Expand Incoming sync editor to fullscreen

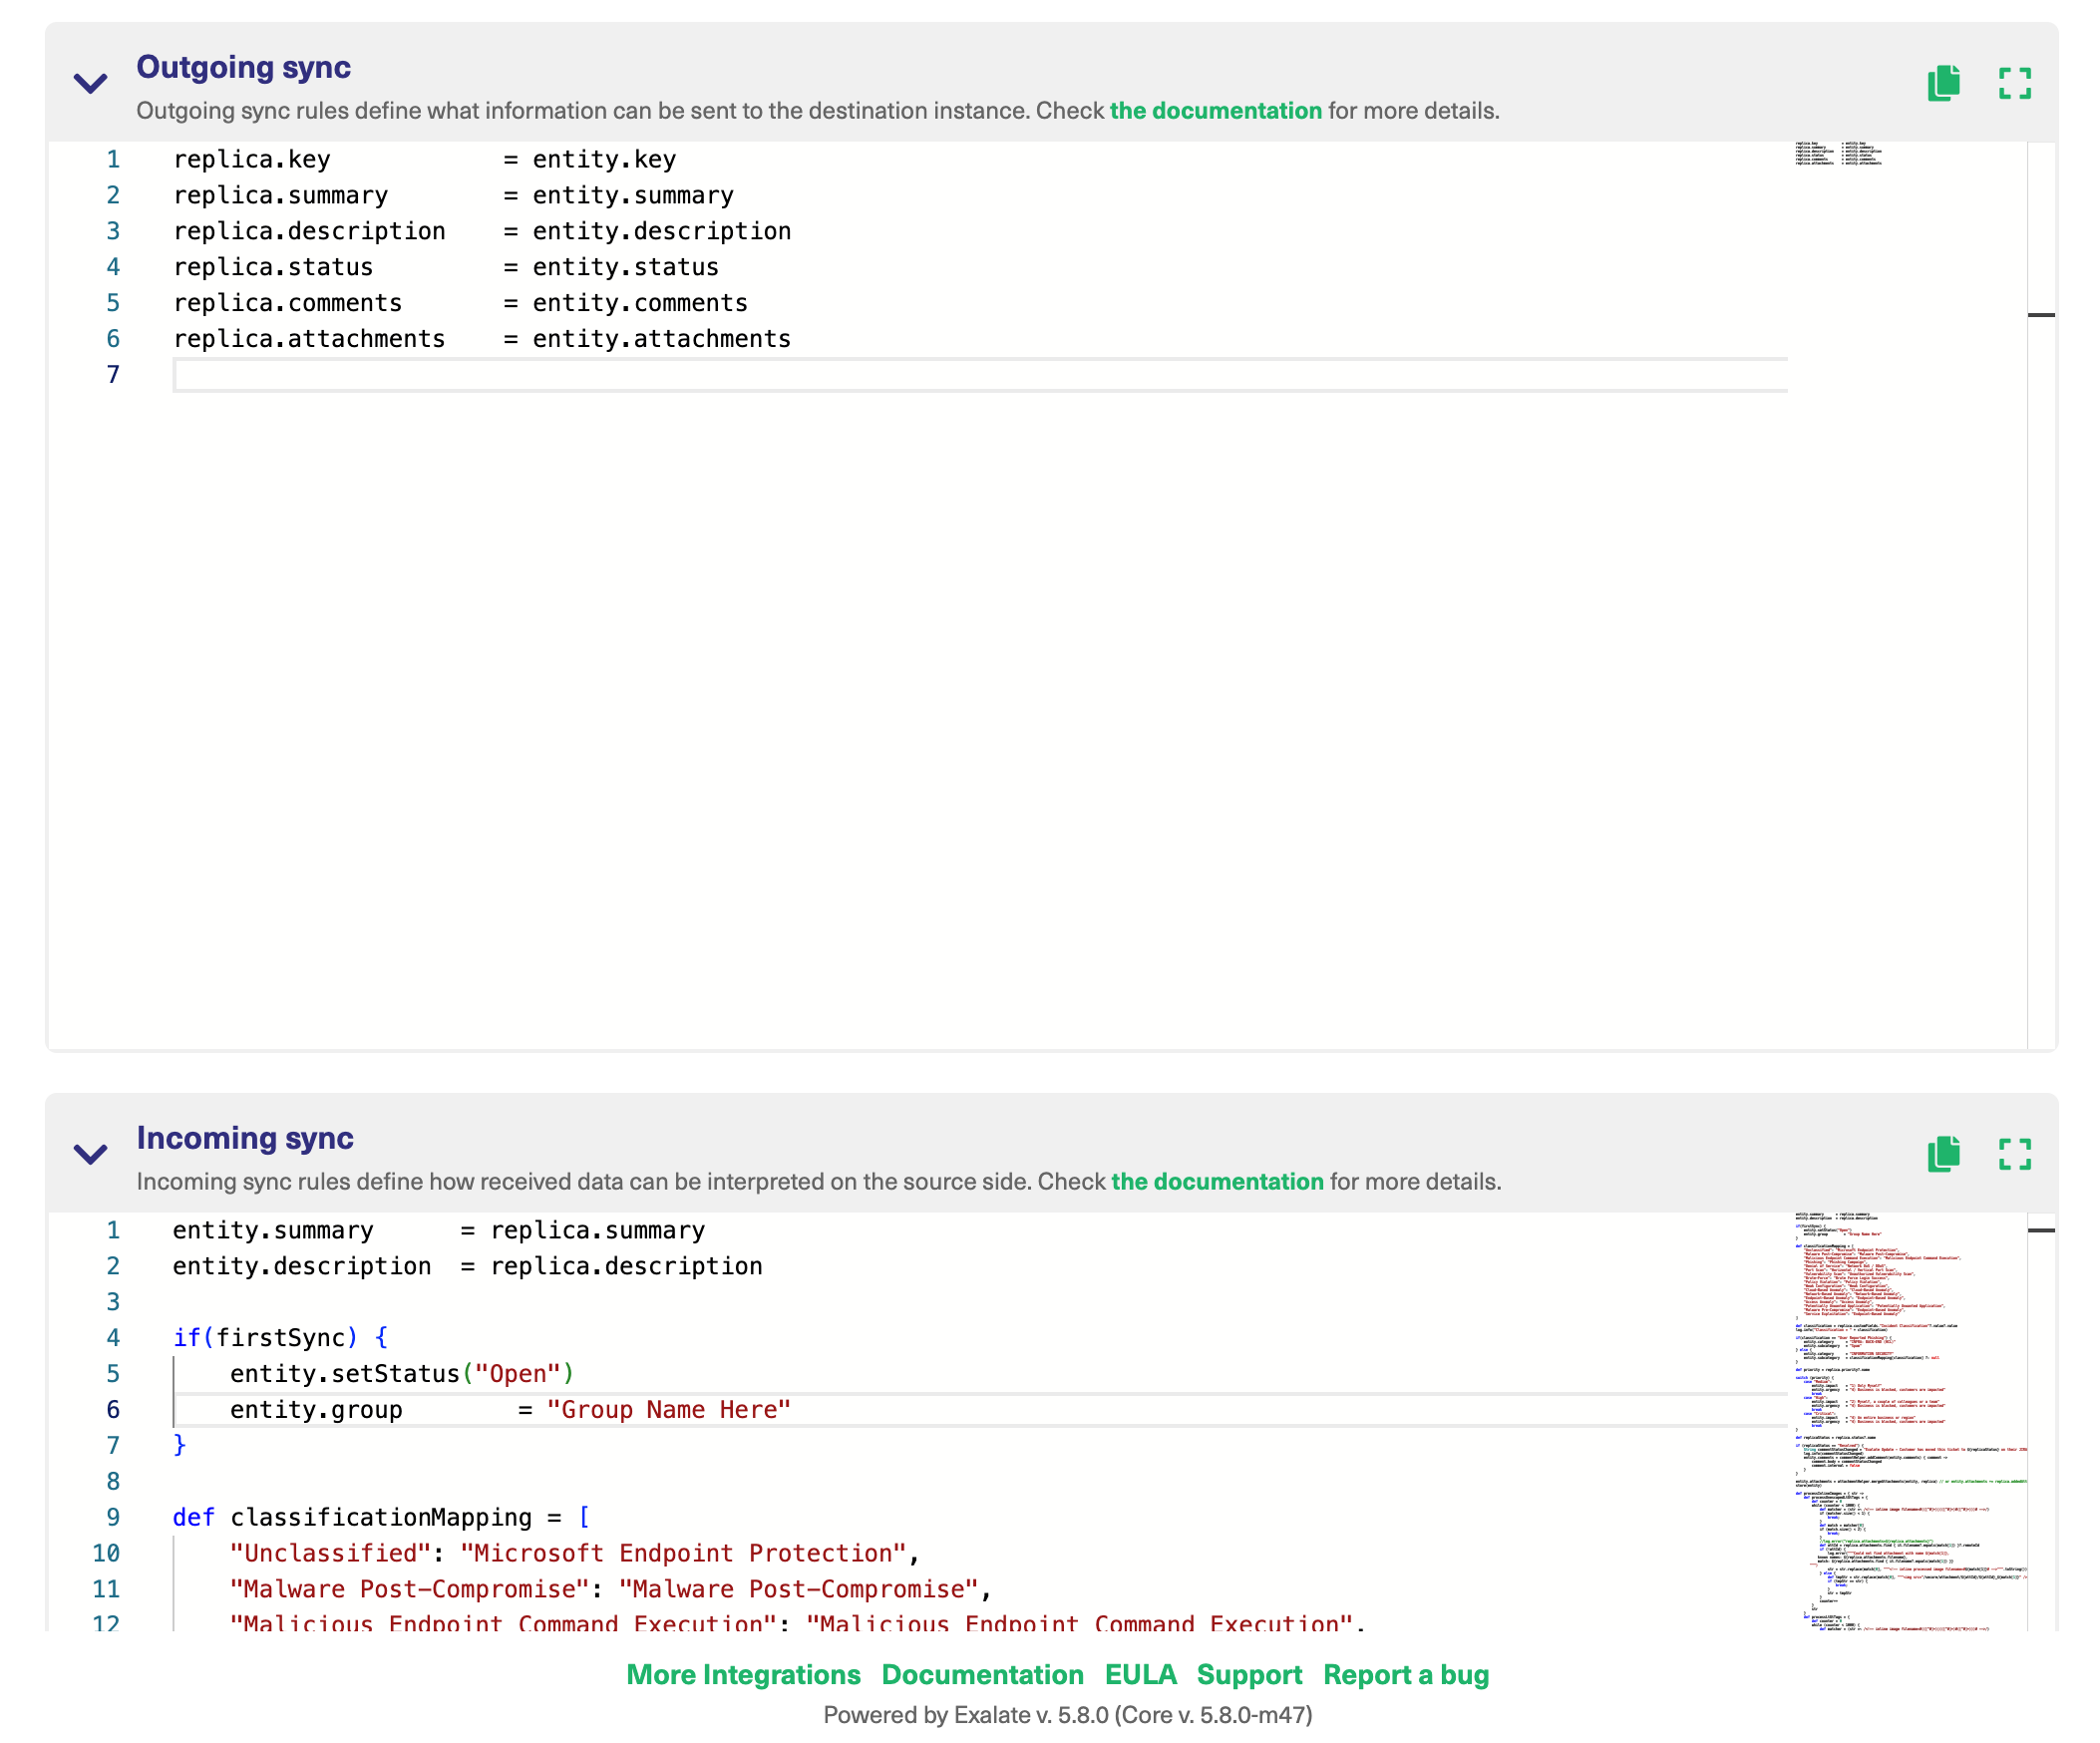[x=2014, y=1154]
